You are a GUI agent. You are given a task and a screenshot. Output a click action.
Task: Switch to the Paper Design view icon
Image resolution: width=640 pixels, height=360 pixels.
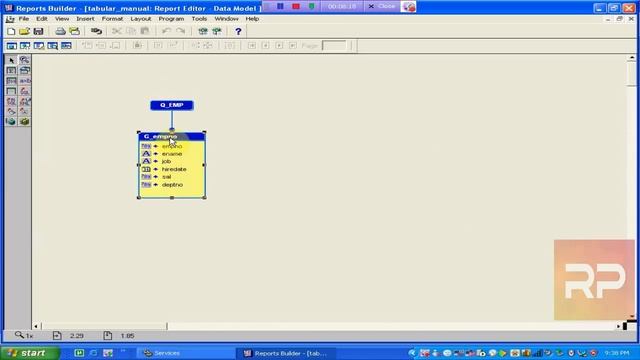[x=52, y=46]
